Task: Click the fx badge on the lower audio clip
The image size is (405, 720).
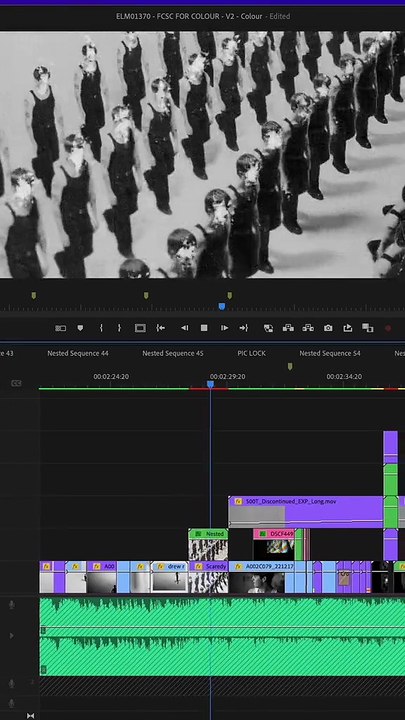Action: click(x=44, y=670)
